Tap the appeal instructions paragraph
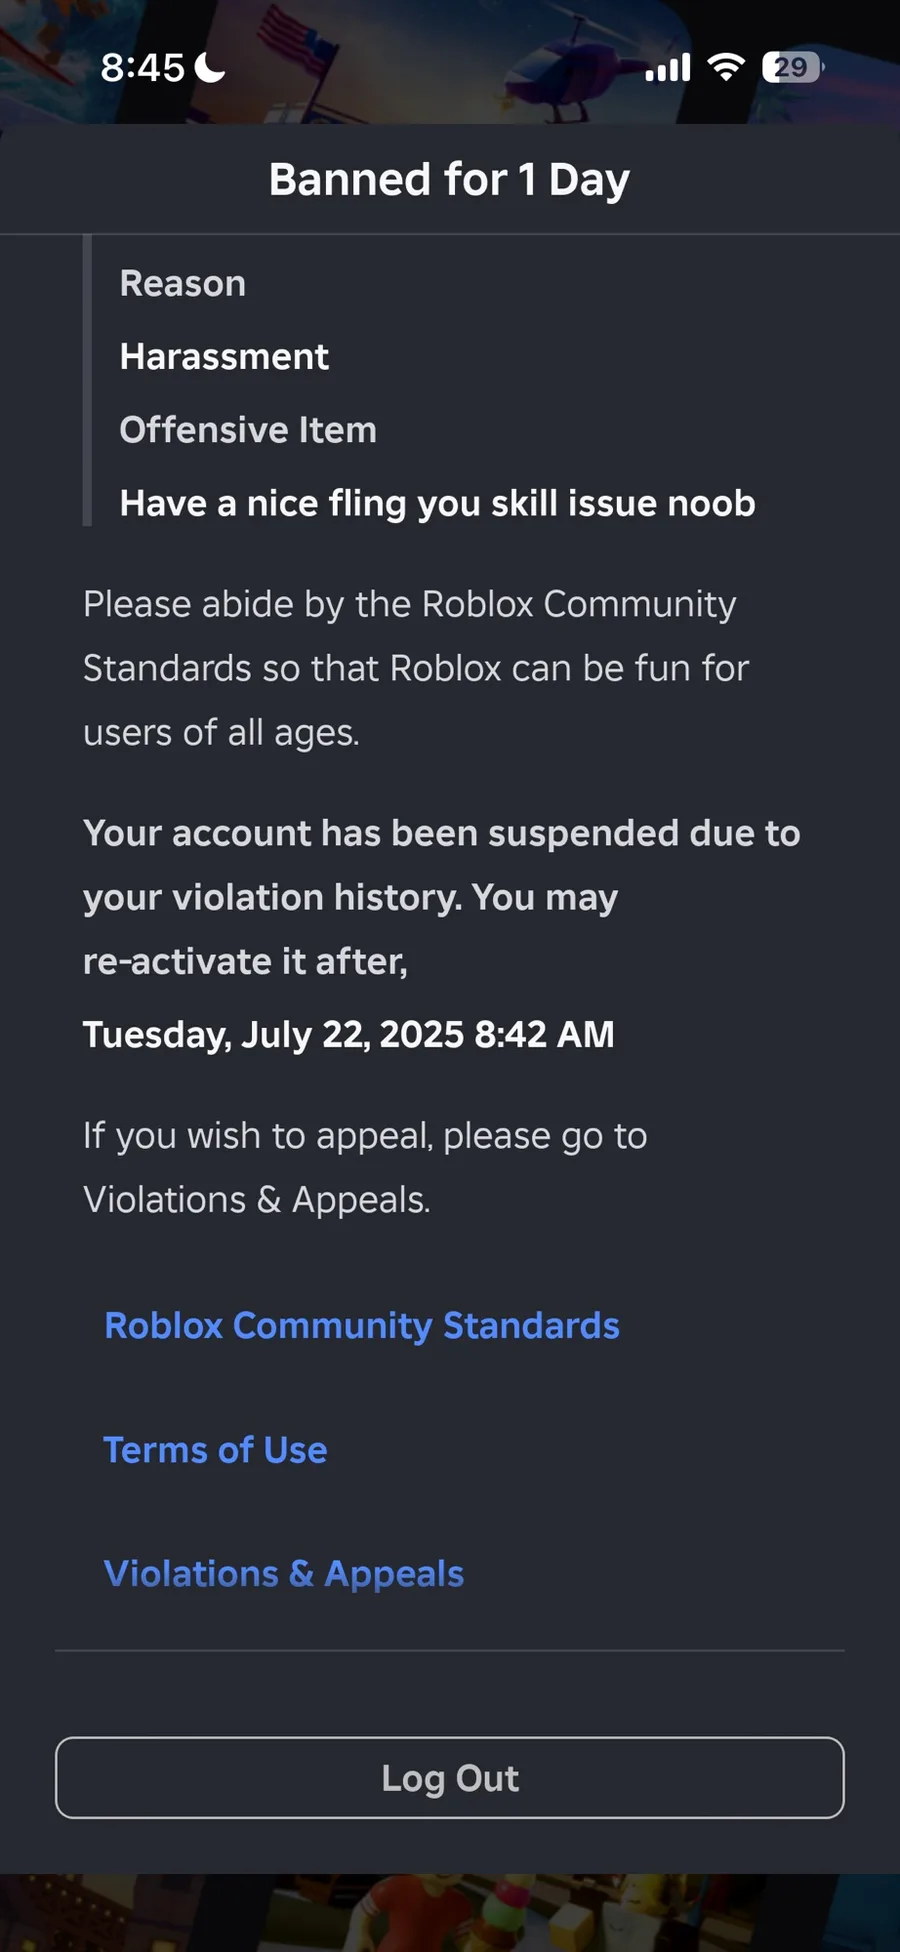 [x=365, y=1167]
